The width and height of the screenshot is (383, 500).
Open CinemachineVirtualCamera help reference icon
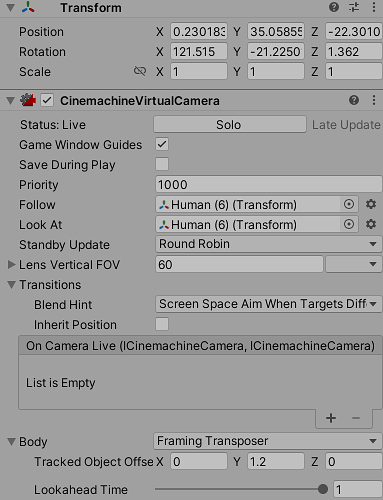[354, 100]
